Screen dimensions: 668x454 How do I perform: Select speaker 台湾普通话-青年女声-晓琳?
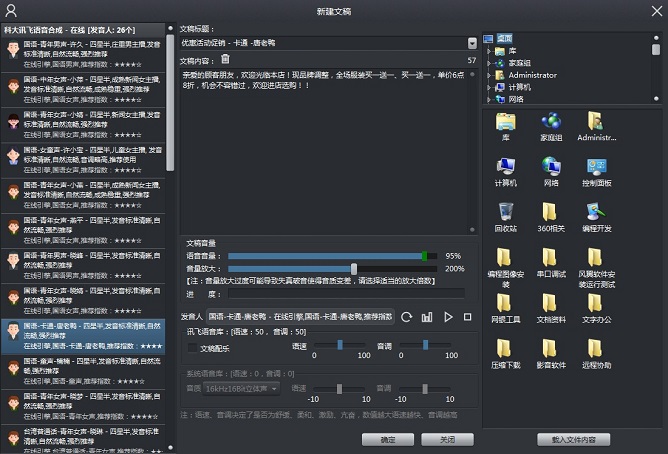pyautogui.click(x=83, y=439)
